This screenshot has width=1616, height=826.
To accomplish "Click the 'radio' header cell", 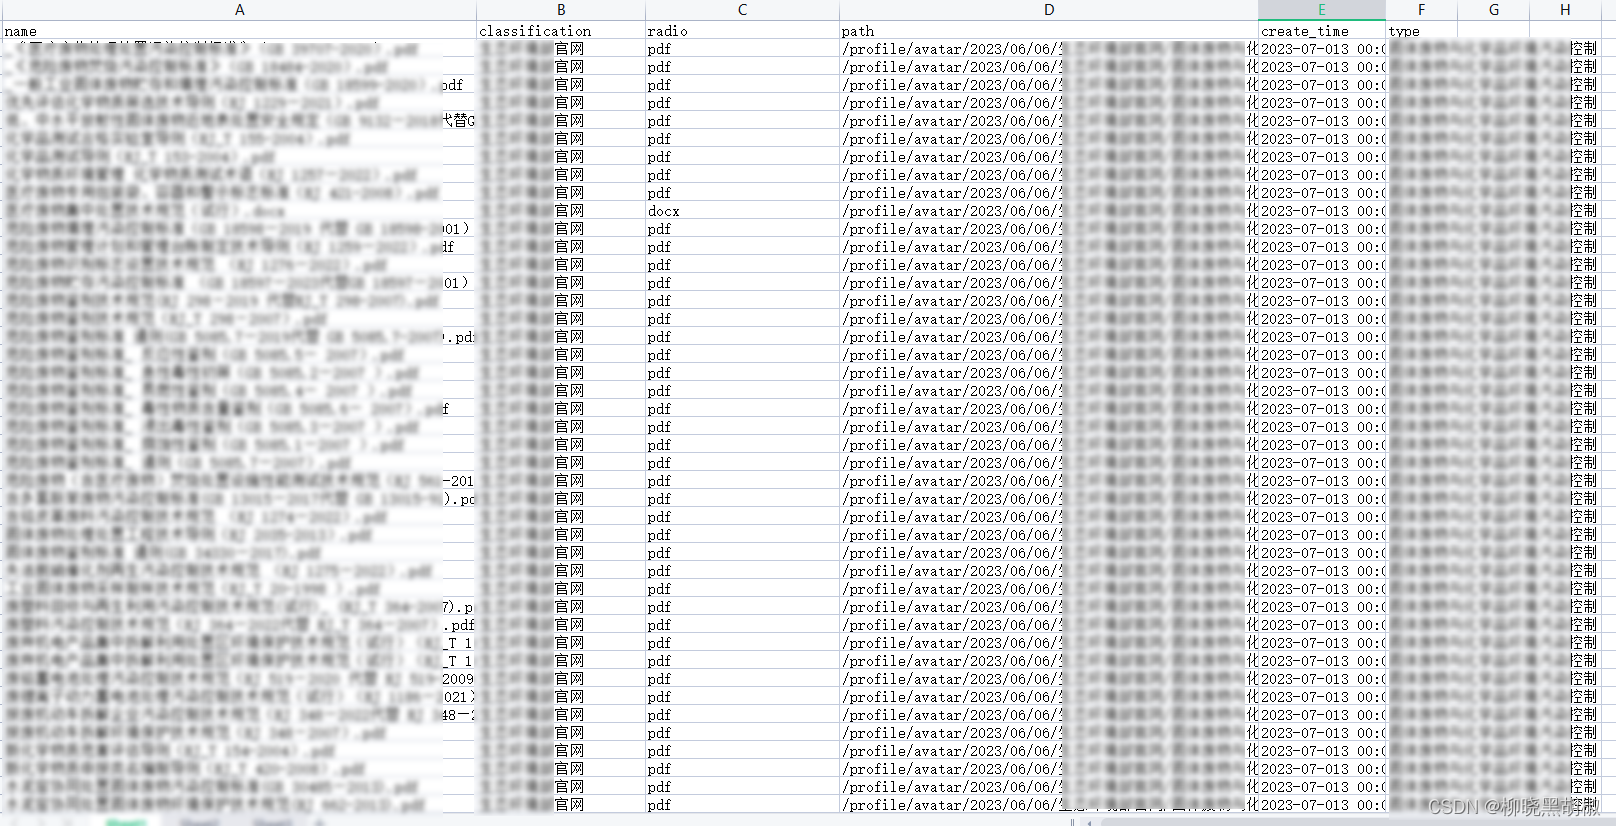I will click(742, 31).
